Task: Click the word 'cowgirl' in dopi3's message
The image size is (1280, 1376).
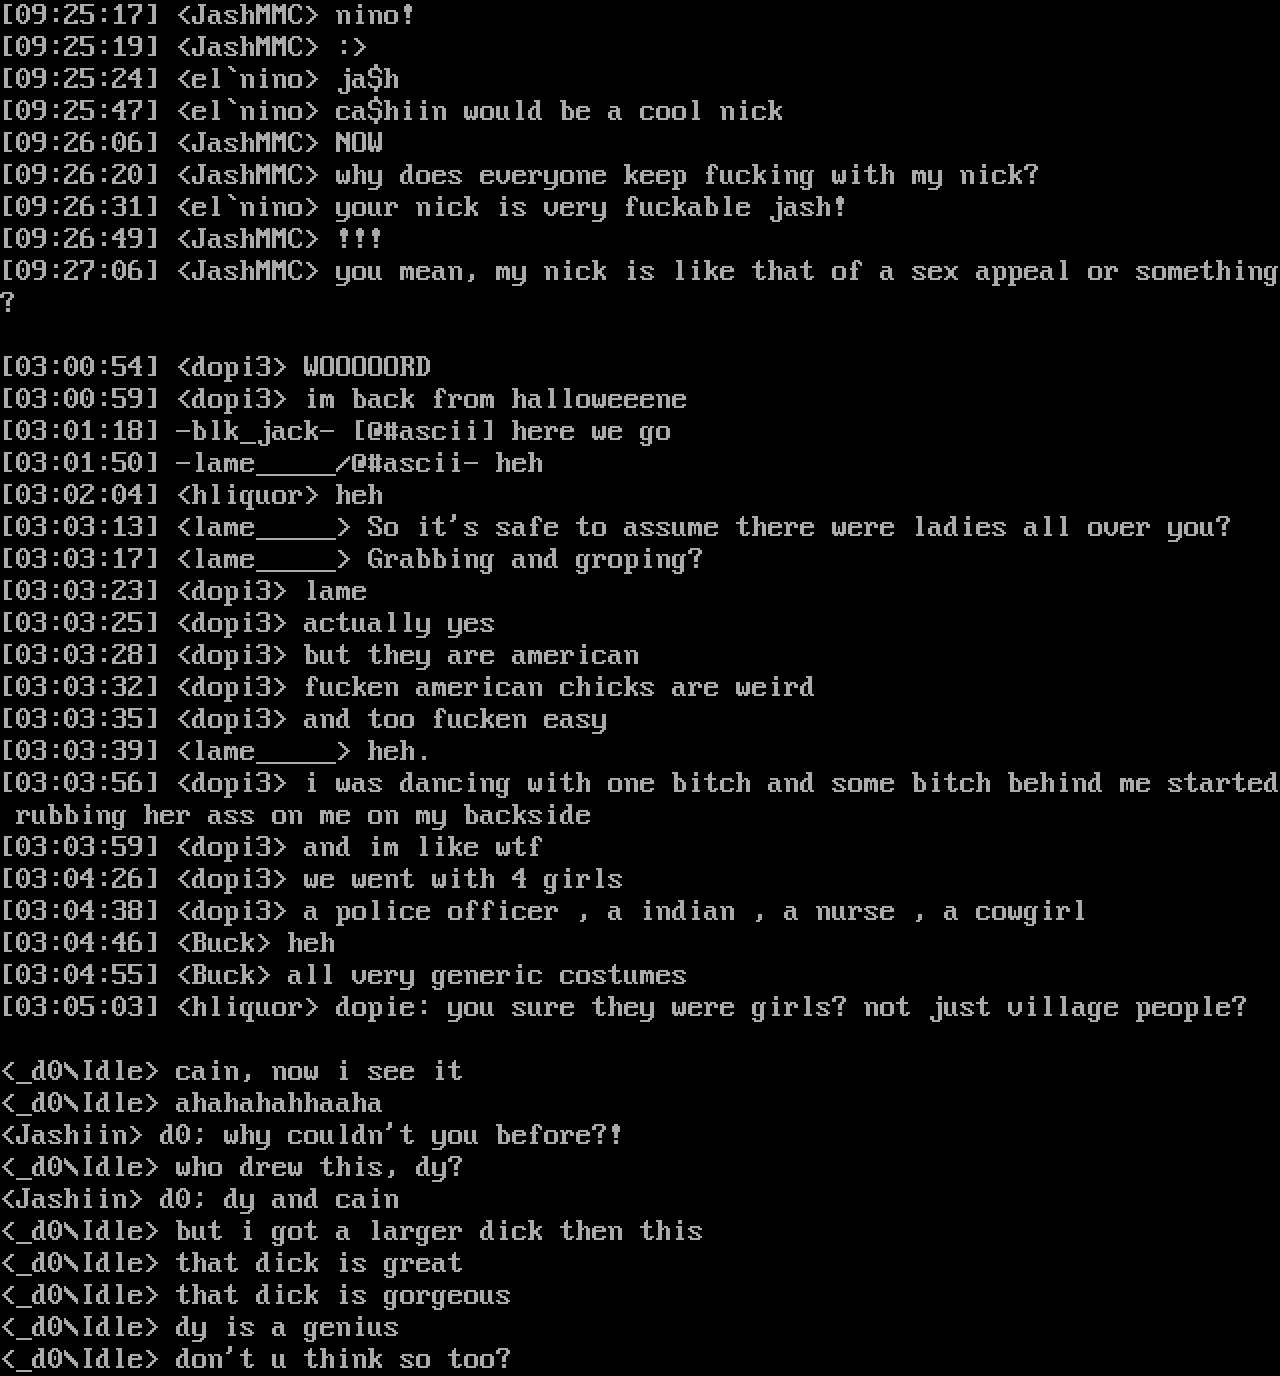Action: coord(1031,911)
